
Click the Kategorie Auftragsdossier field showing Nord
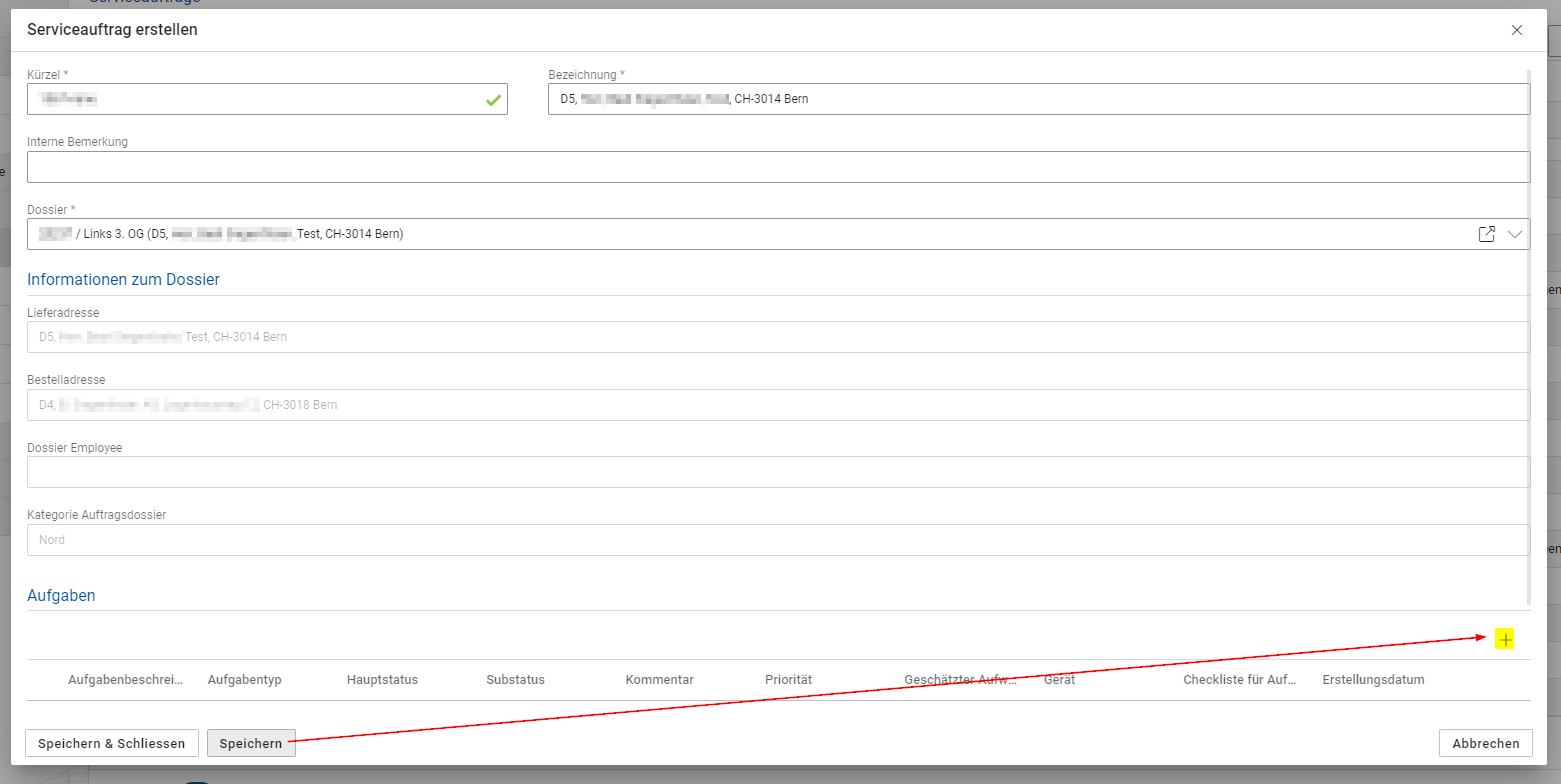pos(778,540)
